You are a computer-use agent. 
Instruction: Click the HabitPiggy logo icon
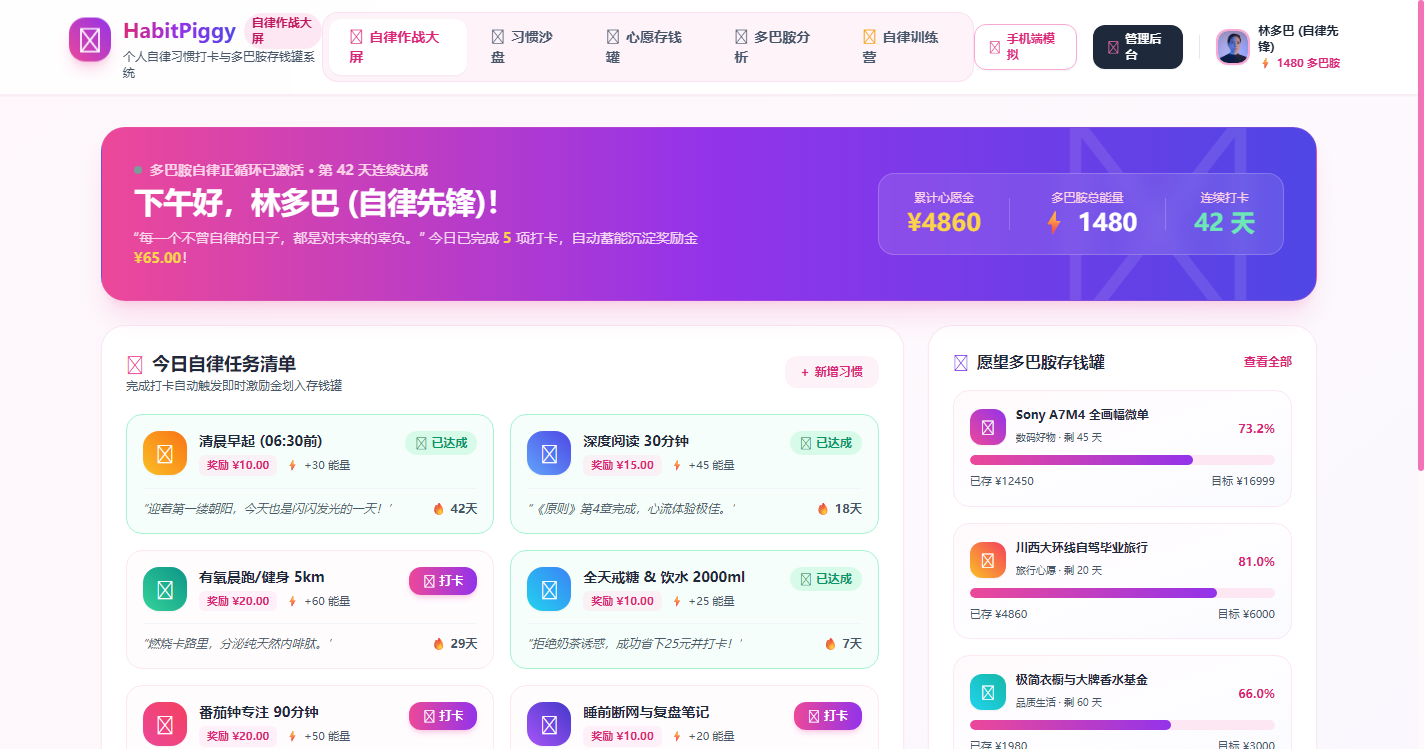tap(90, 40)
